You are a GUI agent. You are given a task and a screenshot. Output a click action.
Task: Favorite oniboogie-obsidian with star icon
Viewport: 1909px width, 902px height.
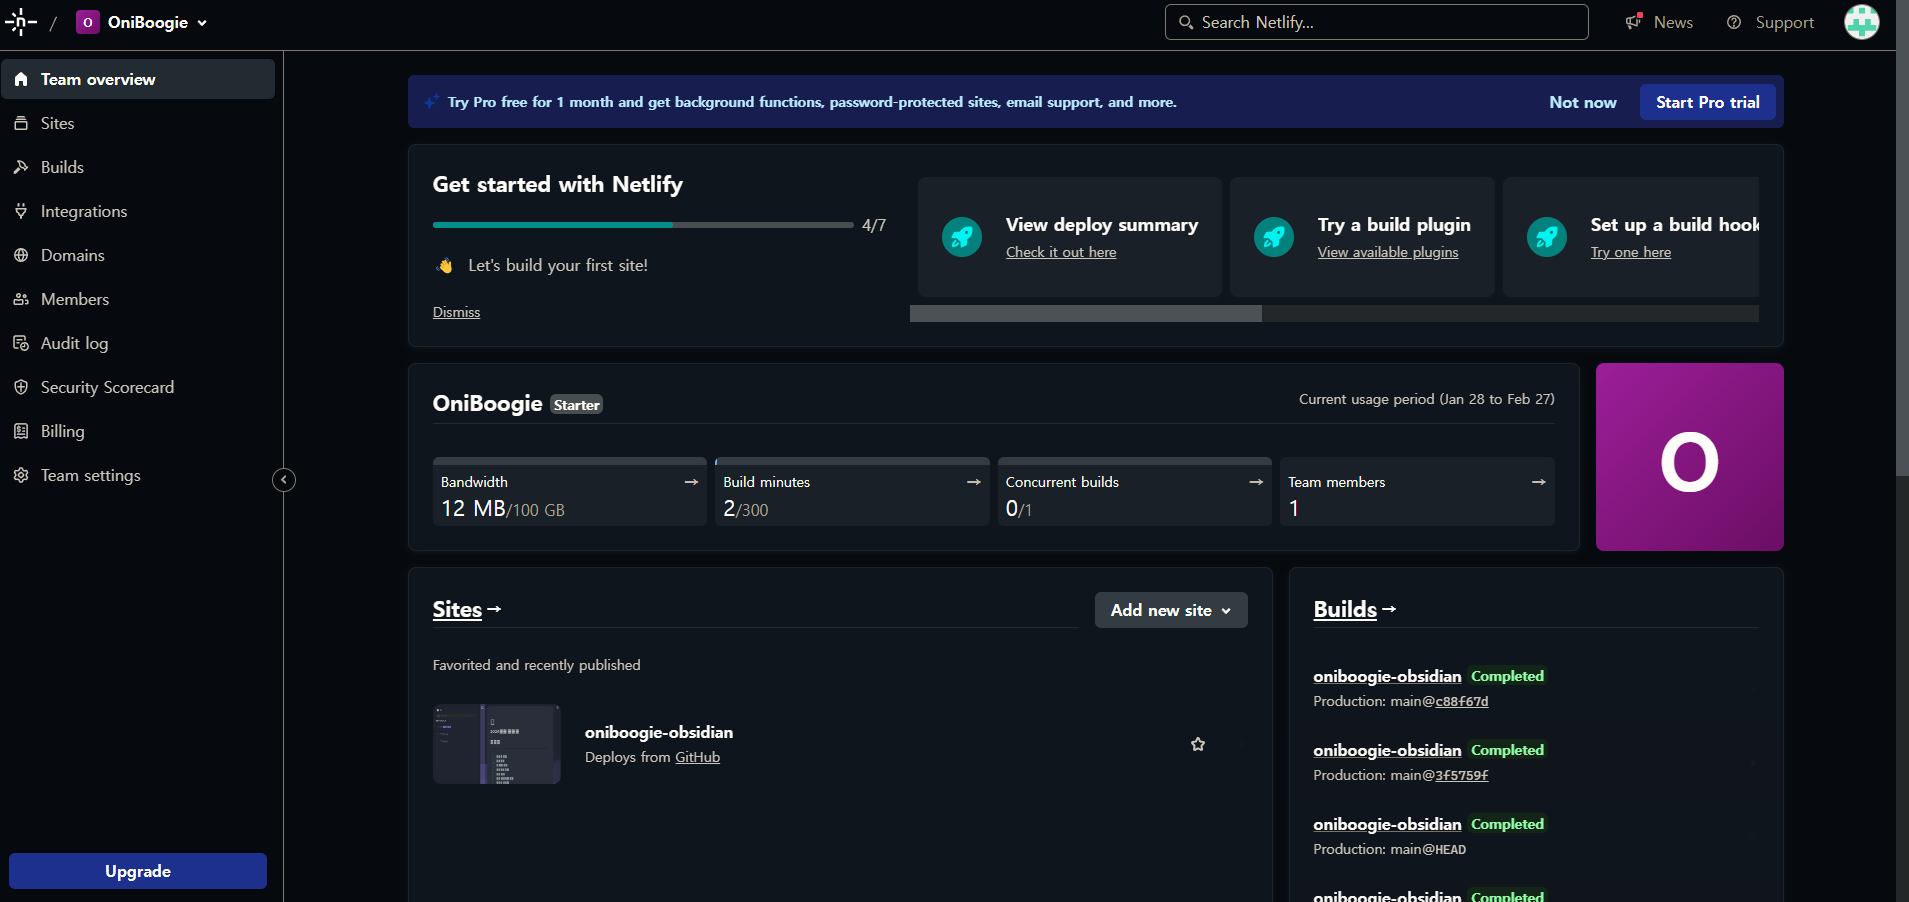(x=1198, y=744)
